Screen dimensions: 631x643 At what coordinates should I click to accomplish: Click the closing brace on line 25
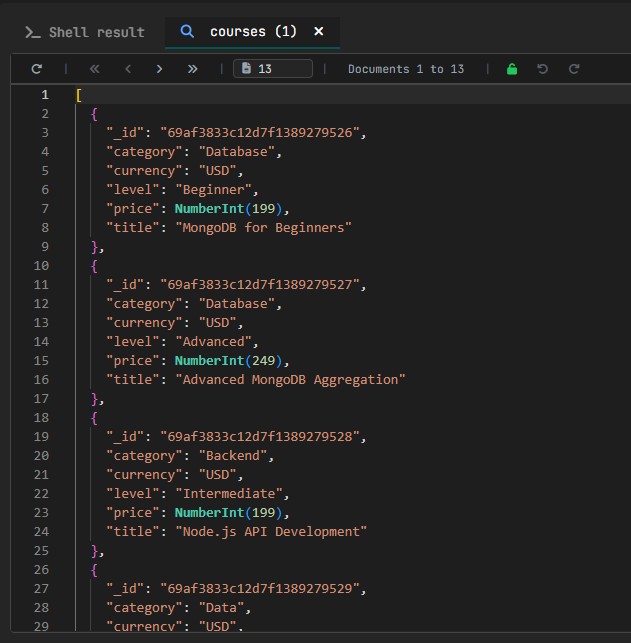click(95, 551)
